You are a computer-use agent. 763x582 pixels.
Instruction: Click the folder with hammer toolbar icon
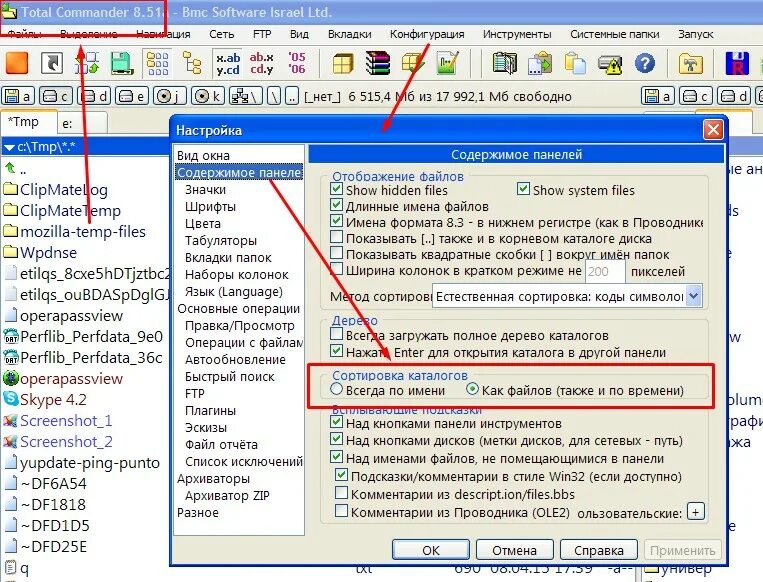(690, 63)
